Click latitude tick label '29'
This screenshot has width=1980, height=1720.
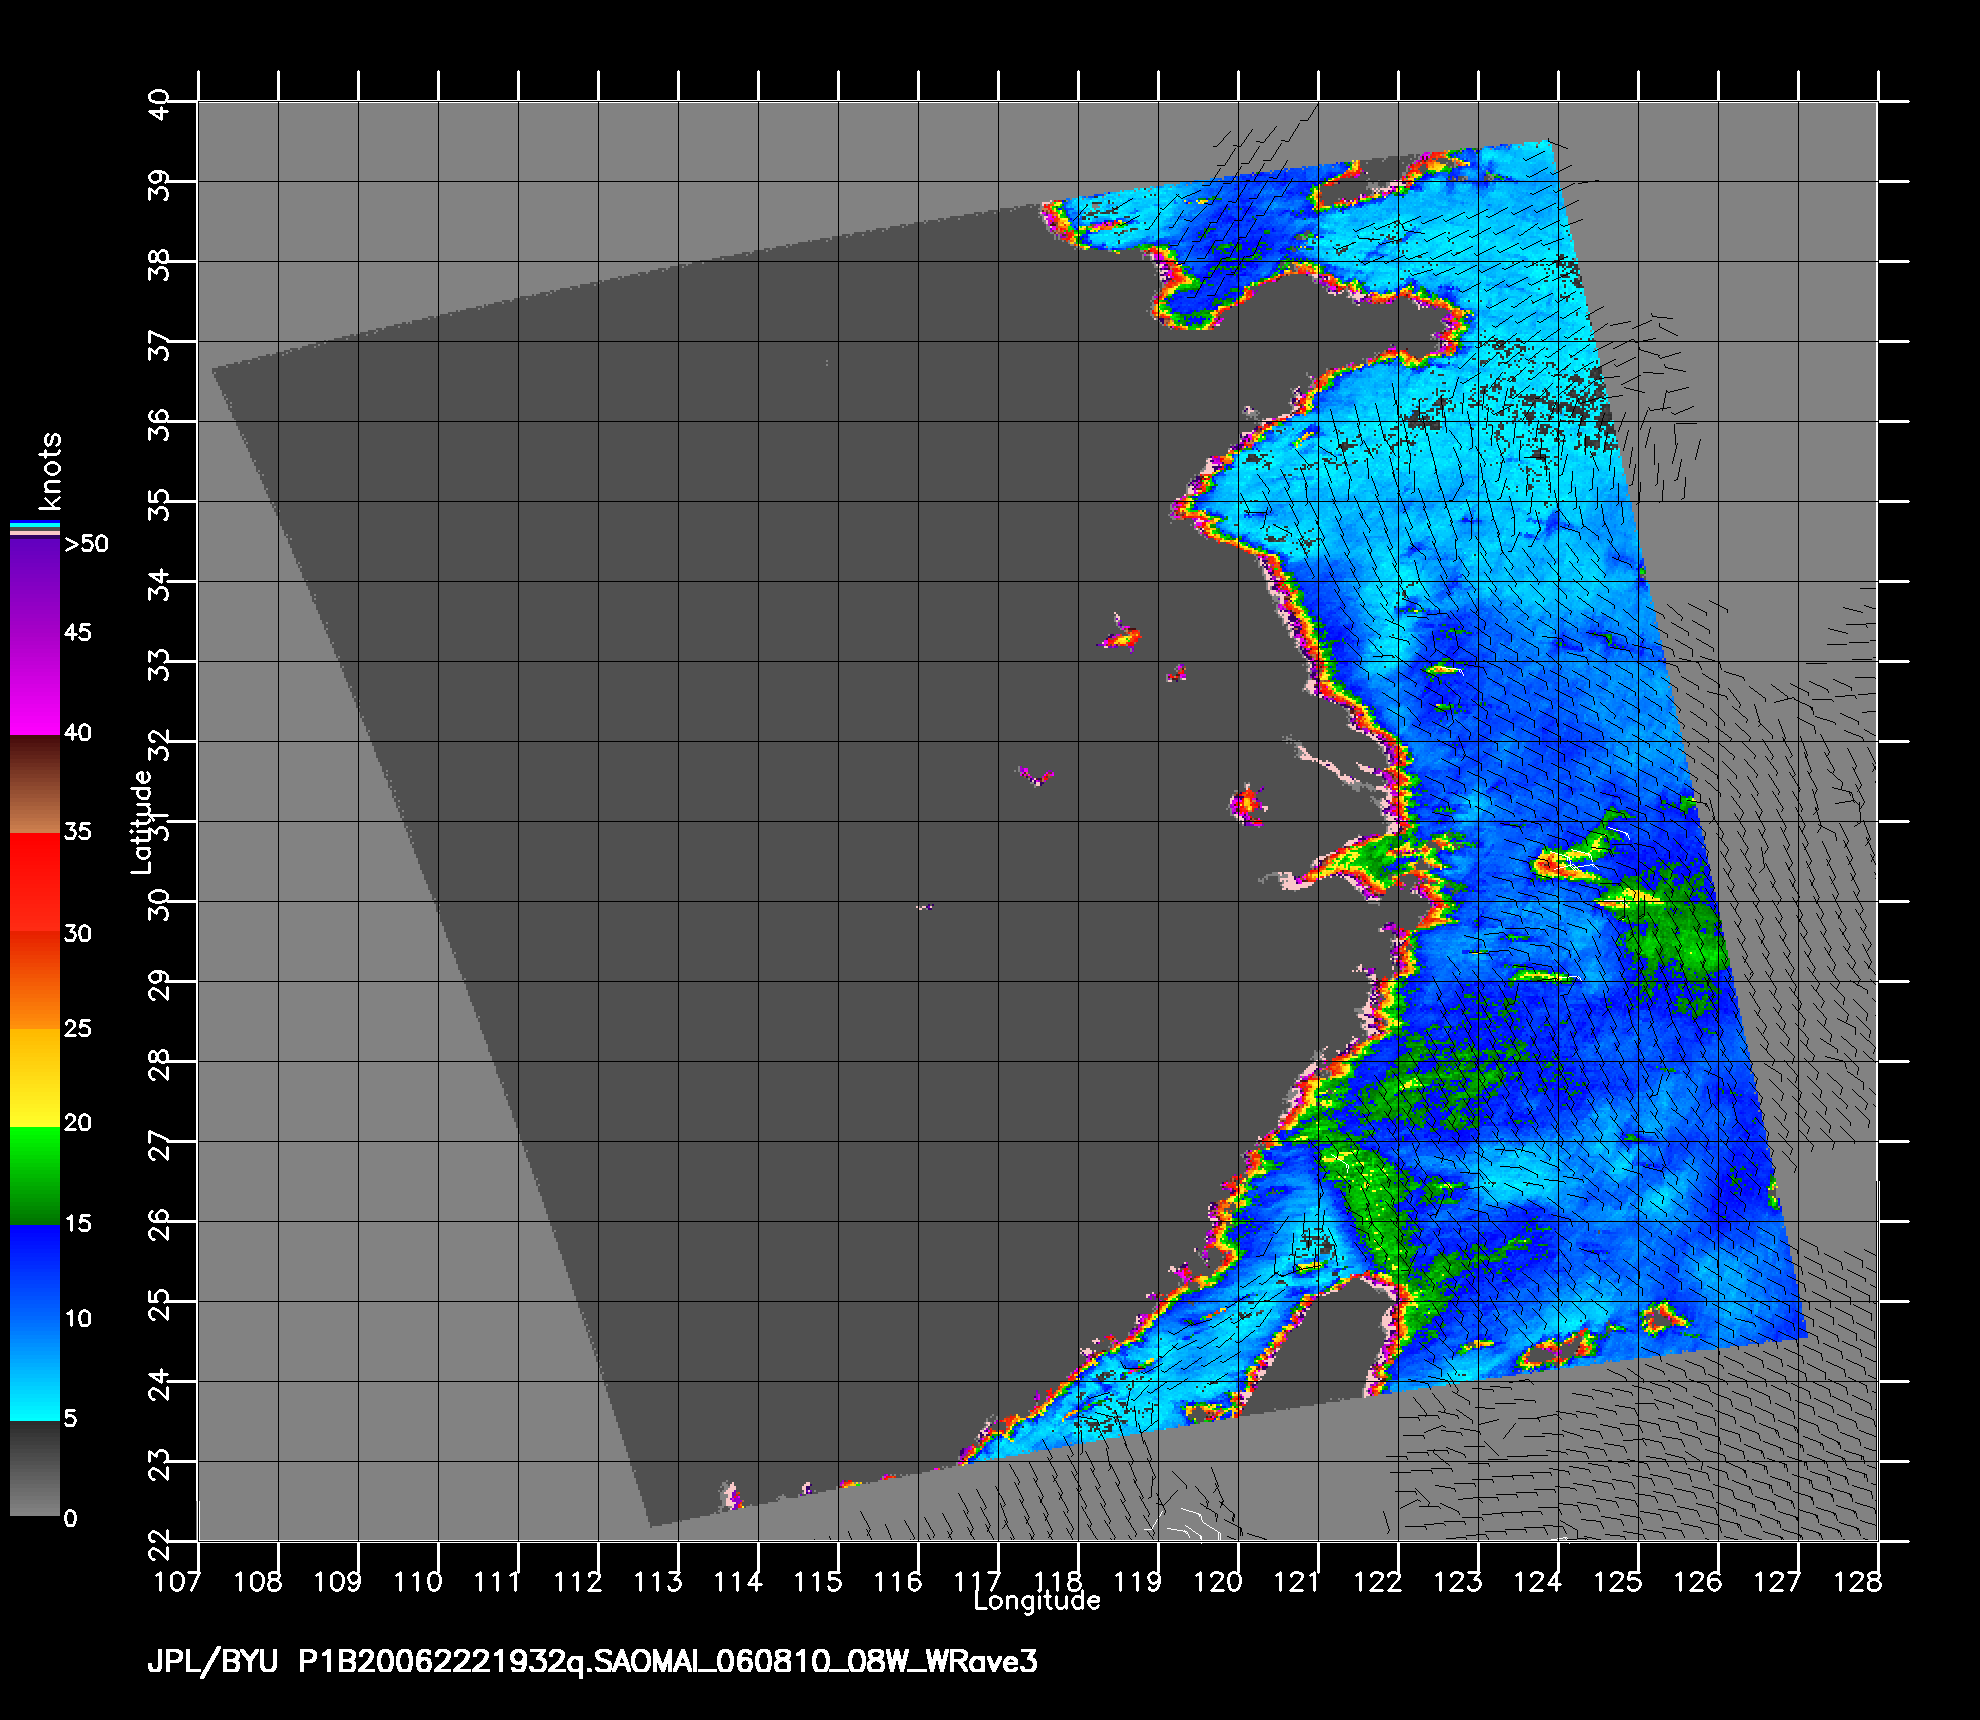(161, 986)
